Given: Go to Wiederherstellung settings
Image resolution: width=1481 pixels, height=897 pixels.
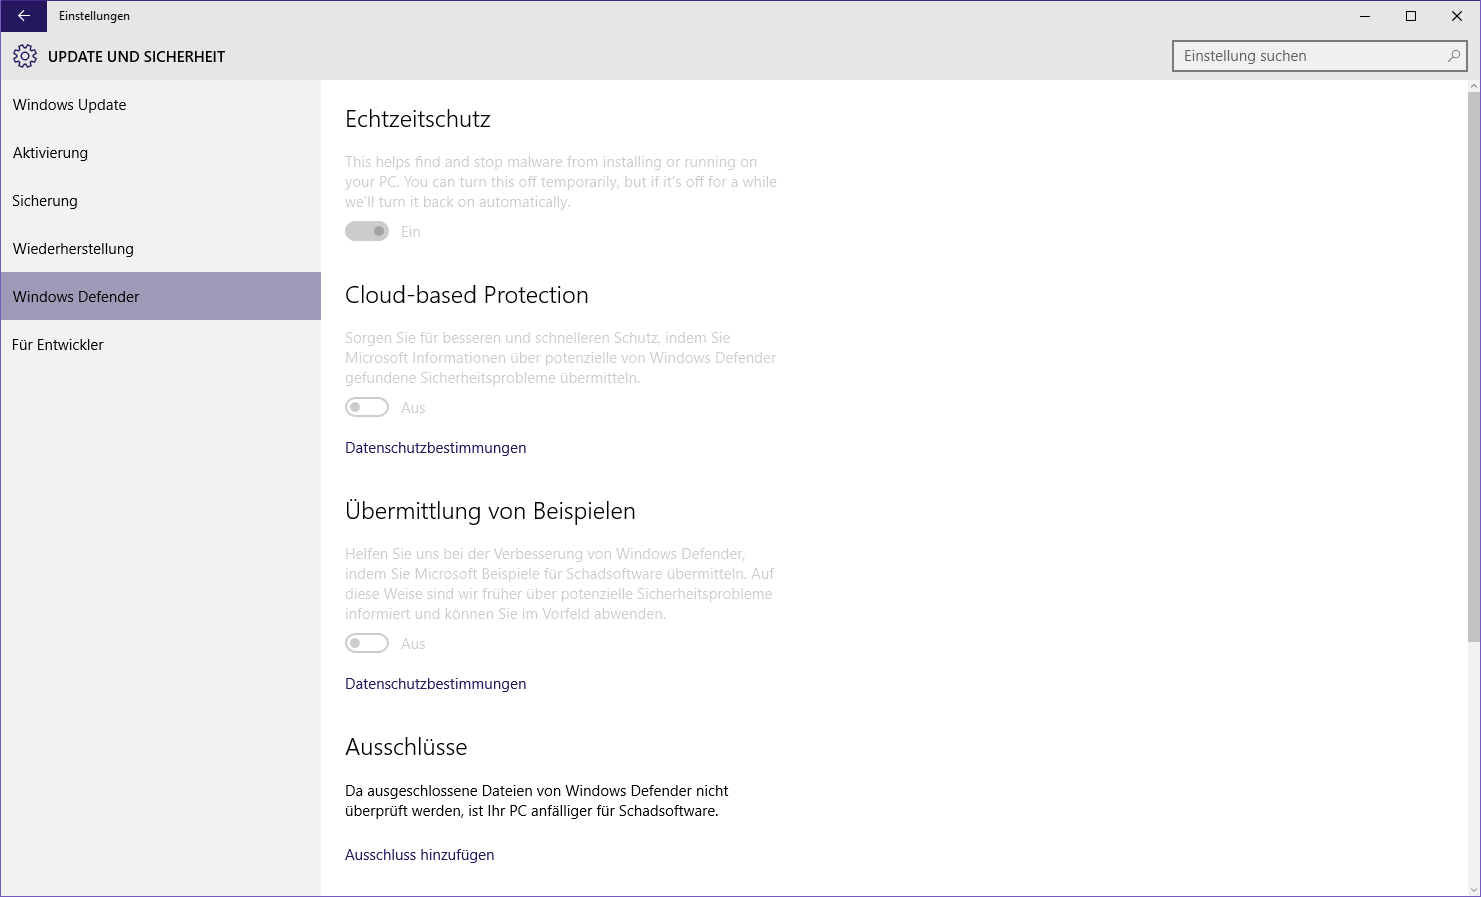Looking at the screenshot, I should tap(161, 249).
